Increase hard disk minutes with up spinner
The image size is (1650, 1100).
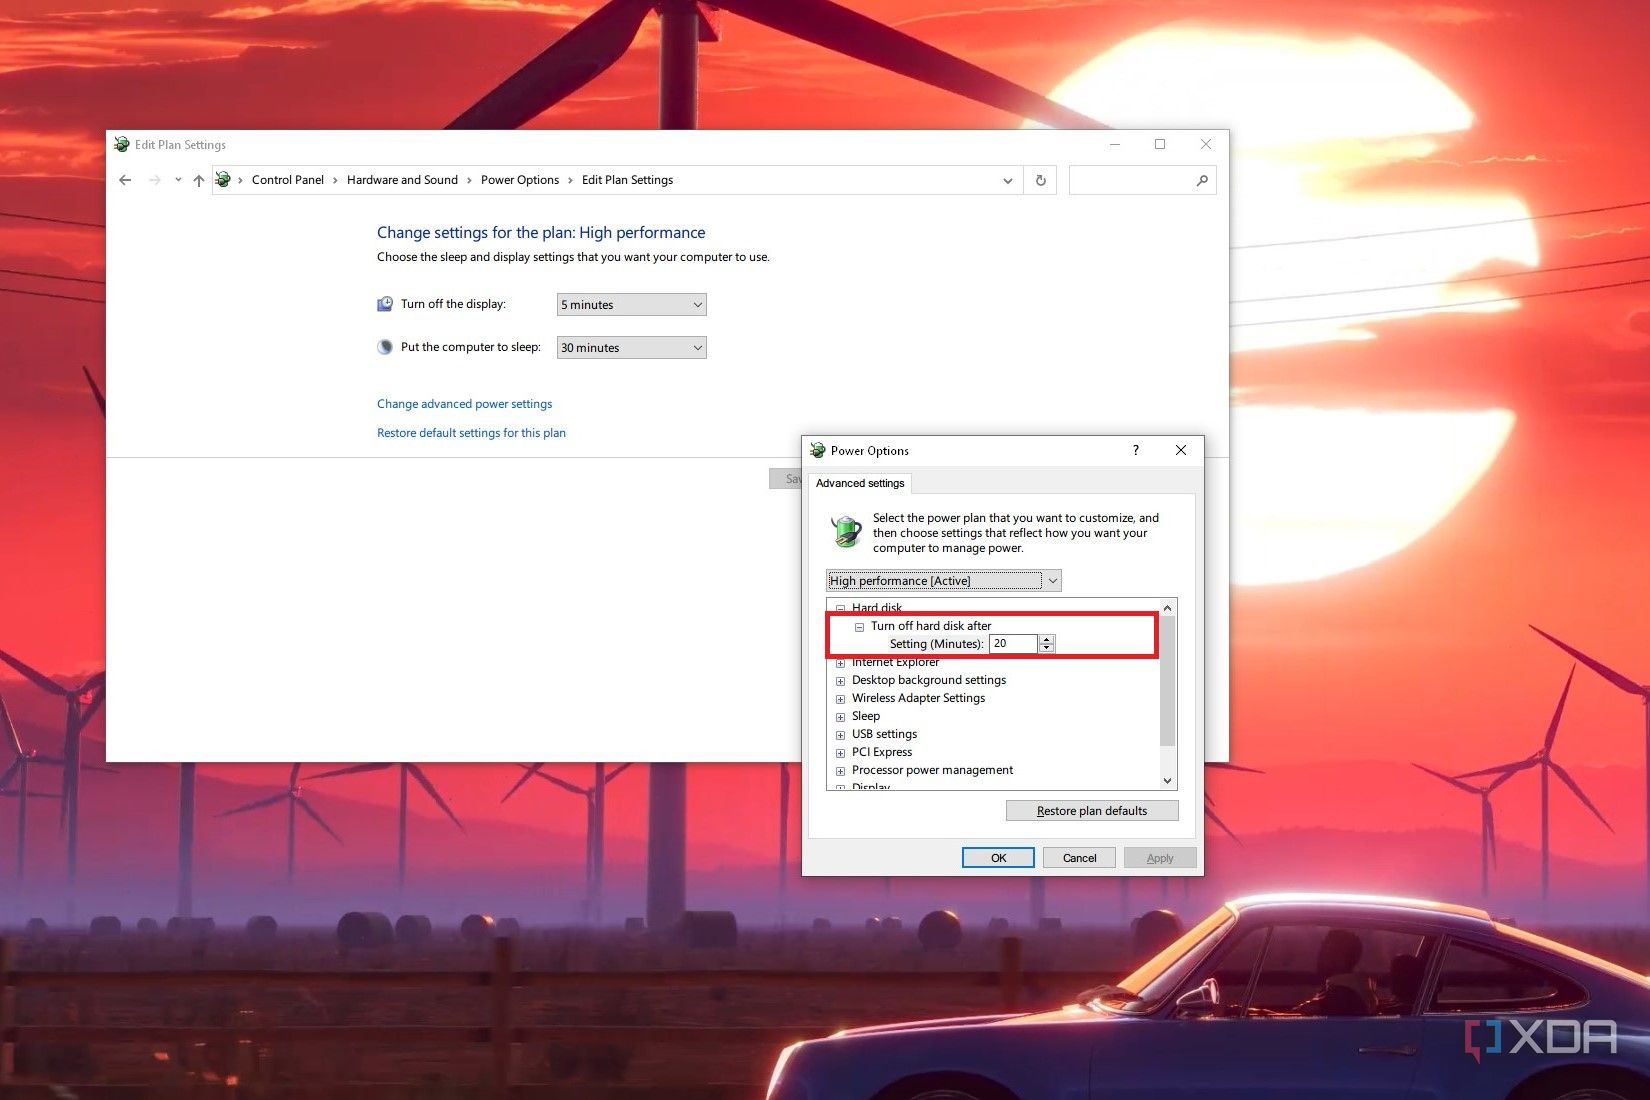pos(1047,640)
